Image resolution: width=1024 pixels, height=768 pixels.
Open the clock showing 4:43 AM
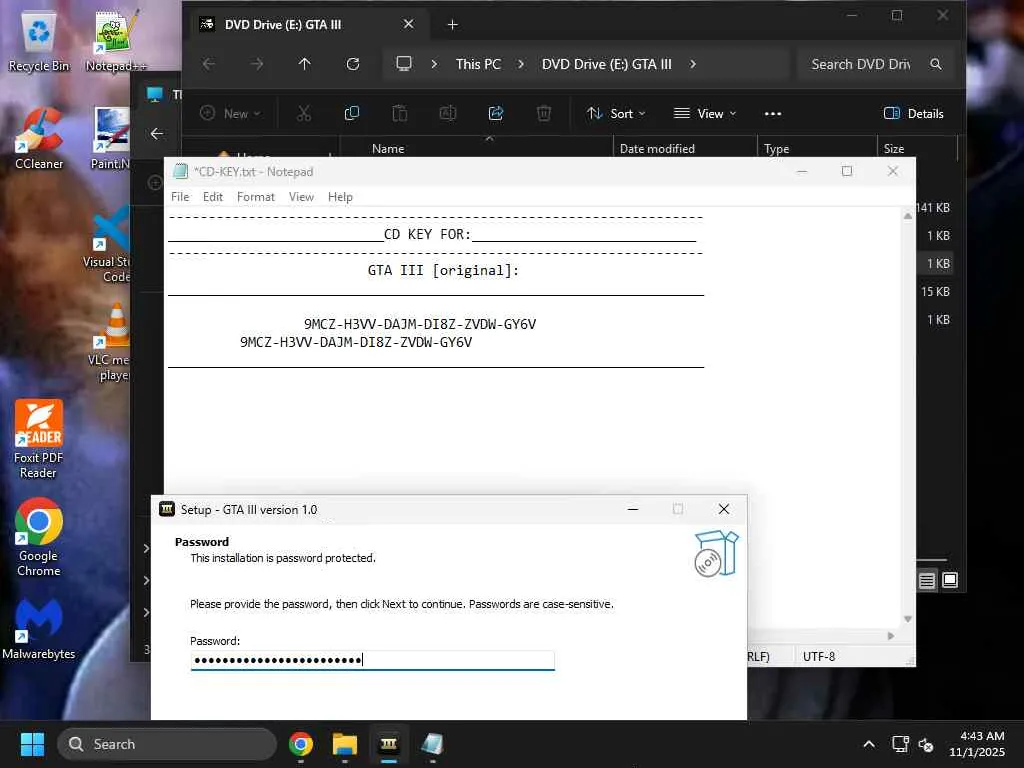click(977, 744)
